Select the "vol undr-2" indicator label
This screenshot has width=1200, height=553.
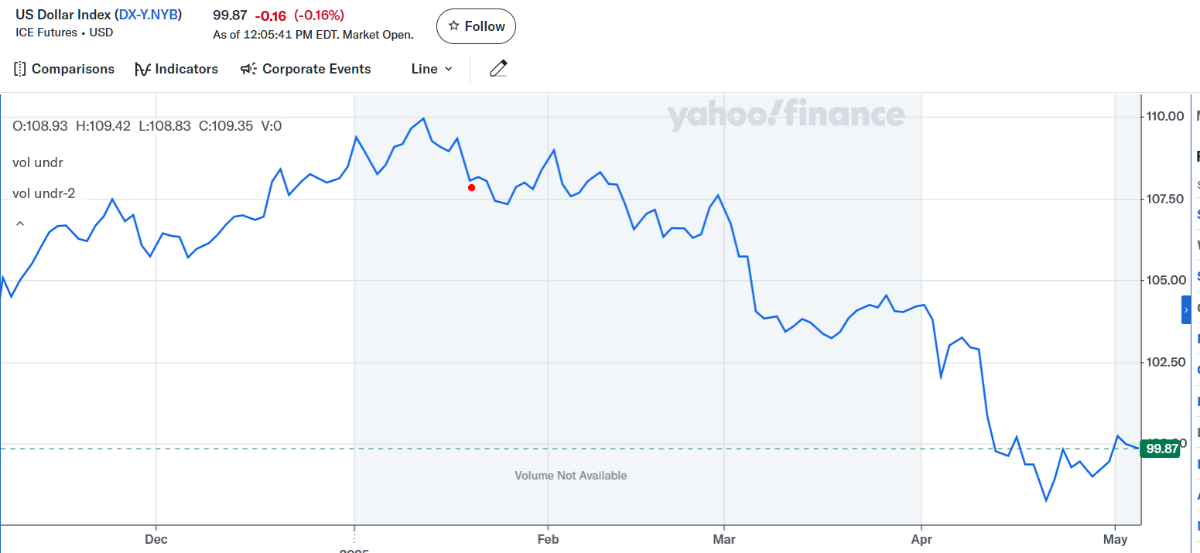[44, 193]
